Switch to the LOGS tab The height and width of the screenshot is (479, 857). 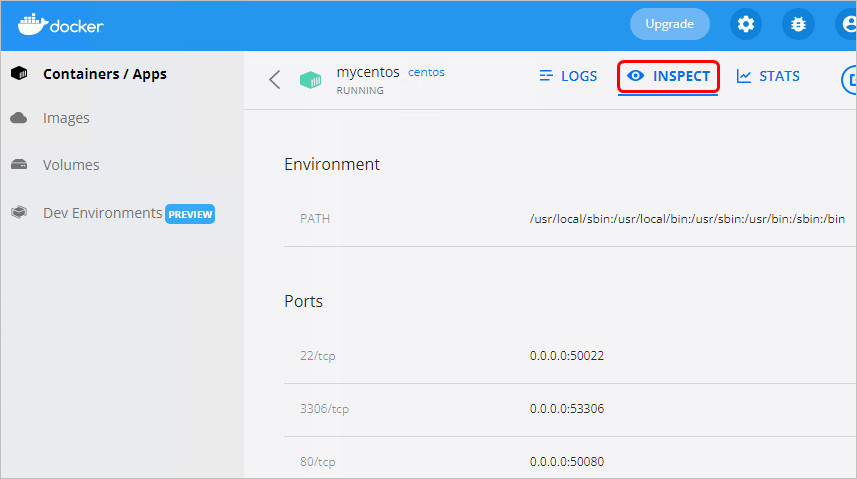(x=568, y=76)
